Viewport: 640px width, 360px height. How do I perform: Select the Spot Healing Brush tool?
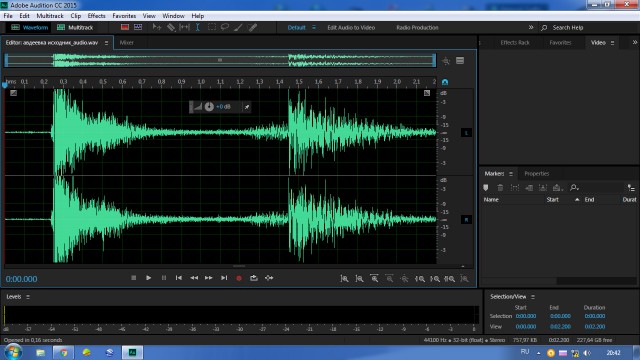pyautogui.click(x=253, y=27)
